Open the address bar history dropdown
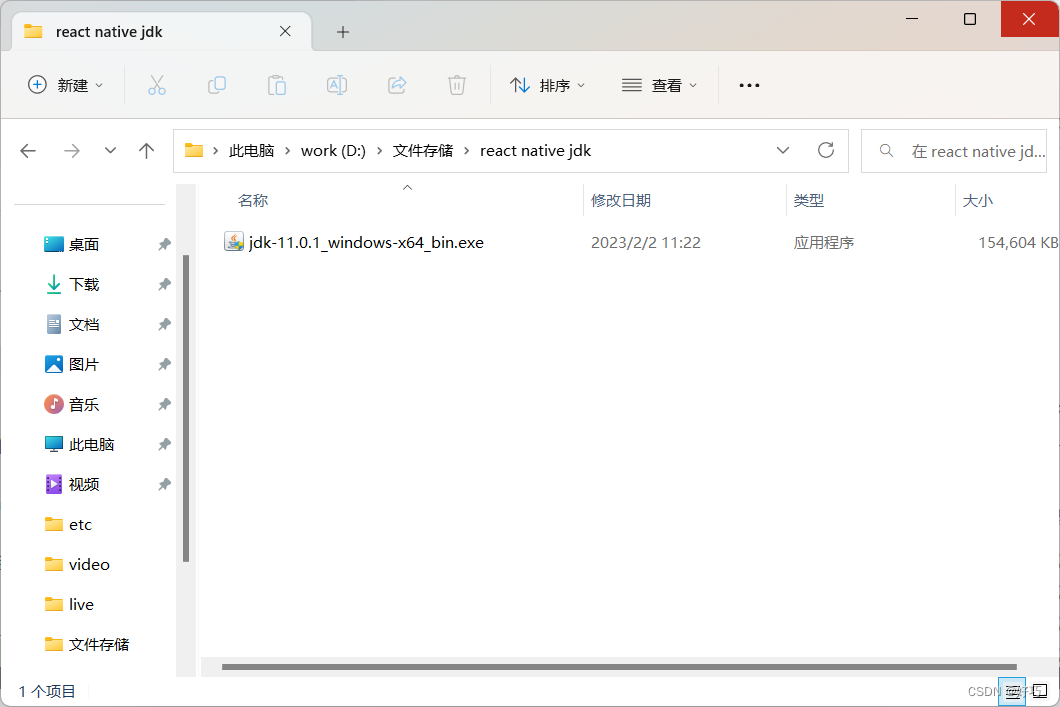This screenshot has width=1060, height=707. 783,150
